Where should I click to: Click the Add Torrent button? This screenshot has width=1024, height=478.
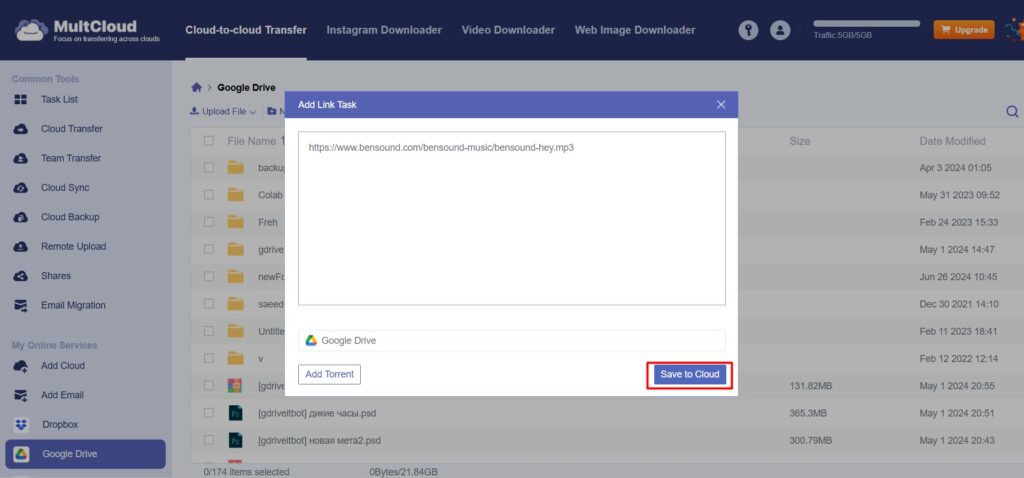(x=329, y=374)
